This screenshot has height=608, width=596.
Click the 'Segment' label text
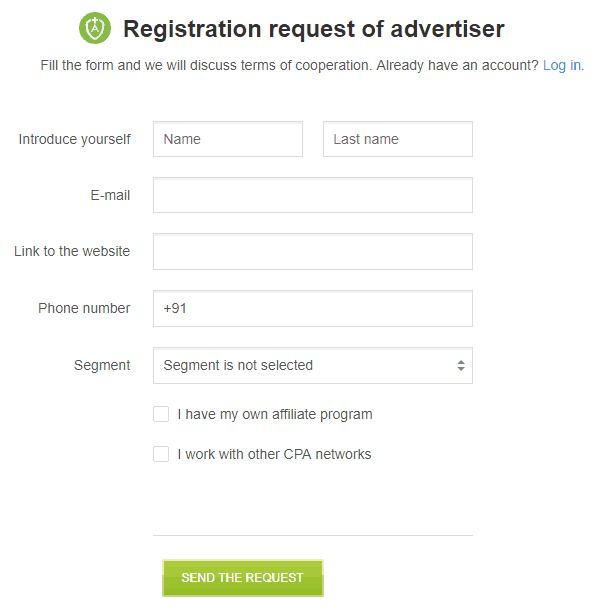tap(102, 365)
